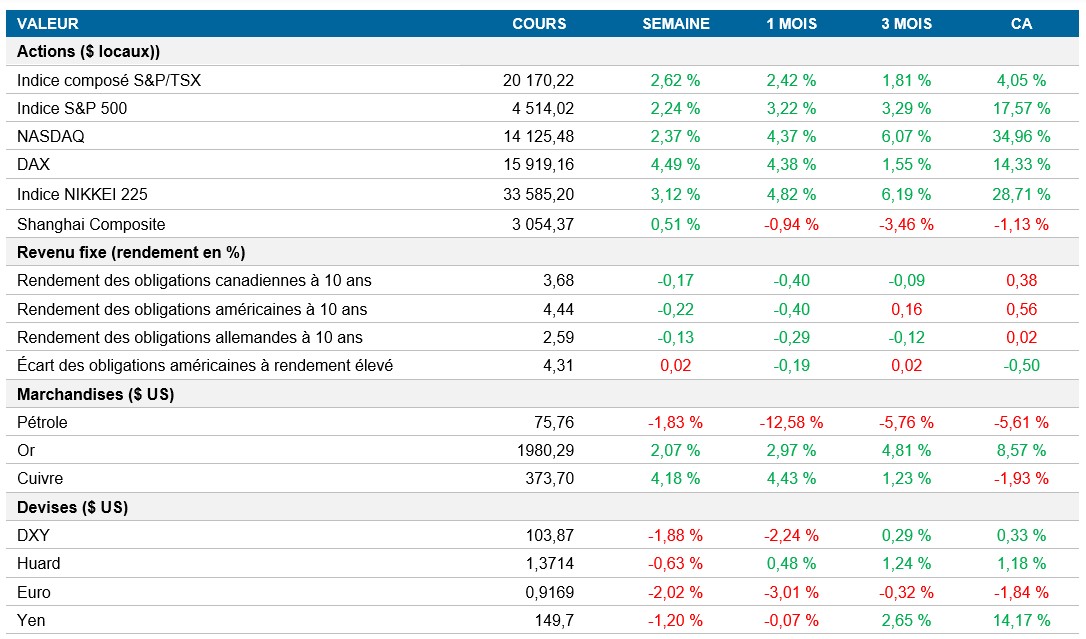Screen dimensions: 1086x639
Task: Select the Indice NIKKEI 225 price 33 585,20
Action: (x=538, y=194)
